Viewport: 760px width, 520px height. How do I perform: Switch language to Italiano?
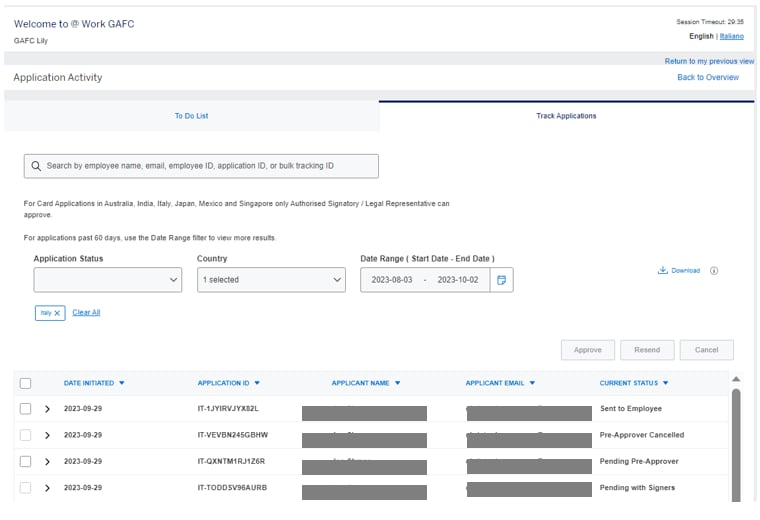pos(733,36)
